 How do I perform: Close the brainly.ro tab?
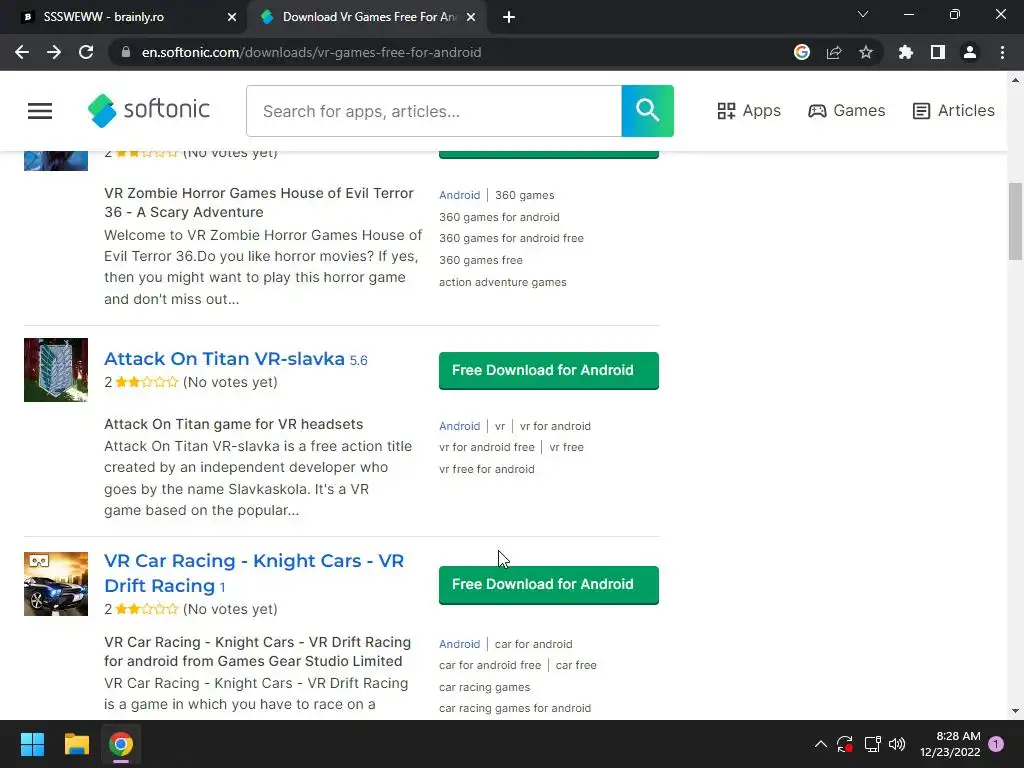(x=232, y=17)
